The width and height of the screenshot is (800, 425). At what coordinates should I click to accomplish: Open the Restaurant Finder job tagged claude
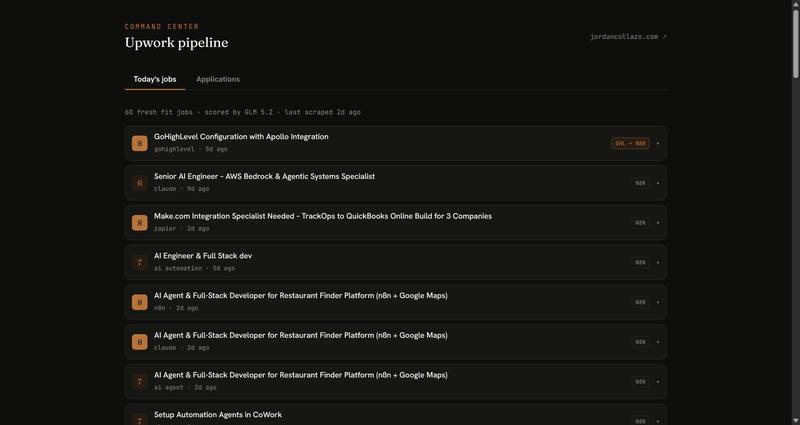coord(395,342)
